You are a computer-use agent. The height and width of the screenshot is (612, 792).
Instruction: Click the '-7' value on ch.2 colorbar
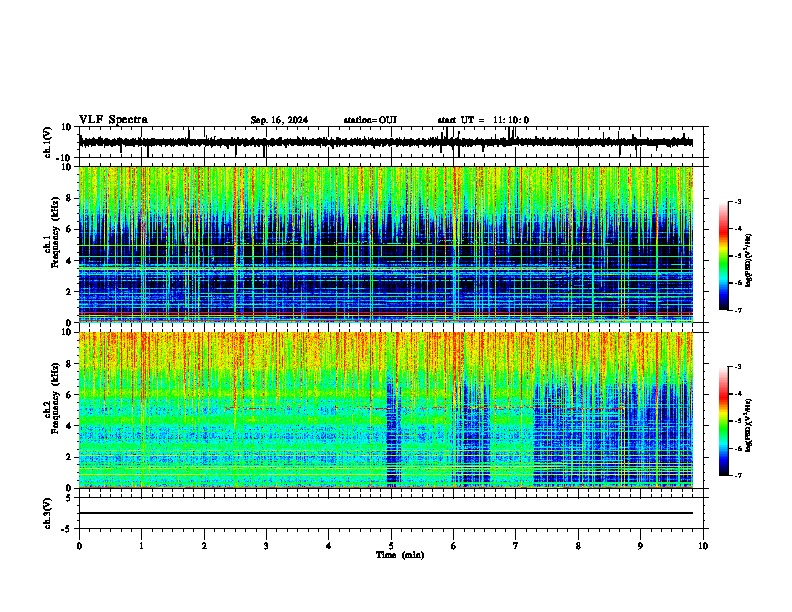pyautogui.click(x=737, y=475)
